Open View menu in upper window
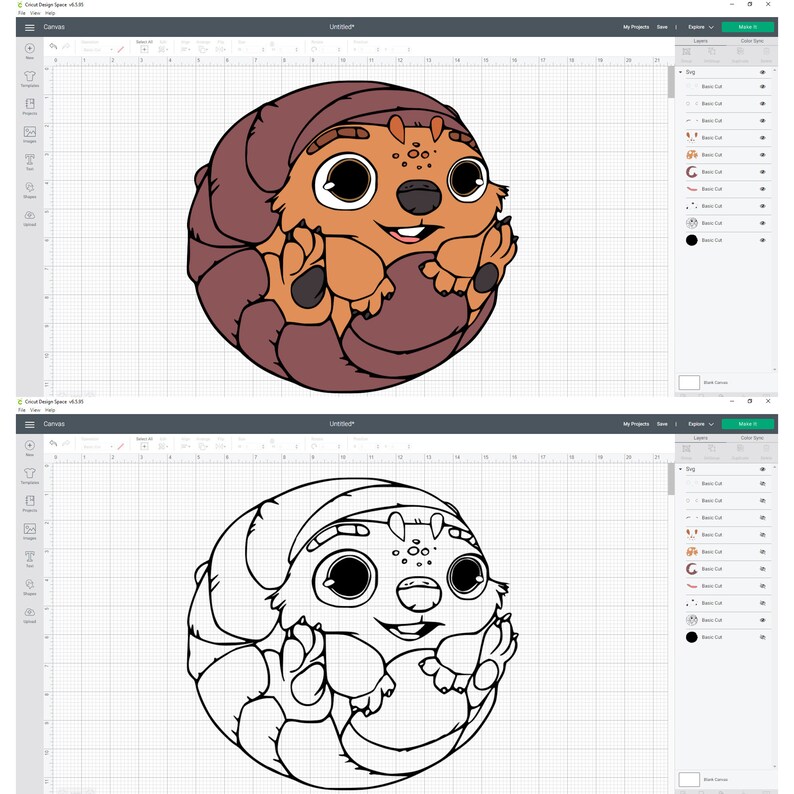 35,13
